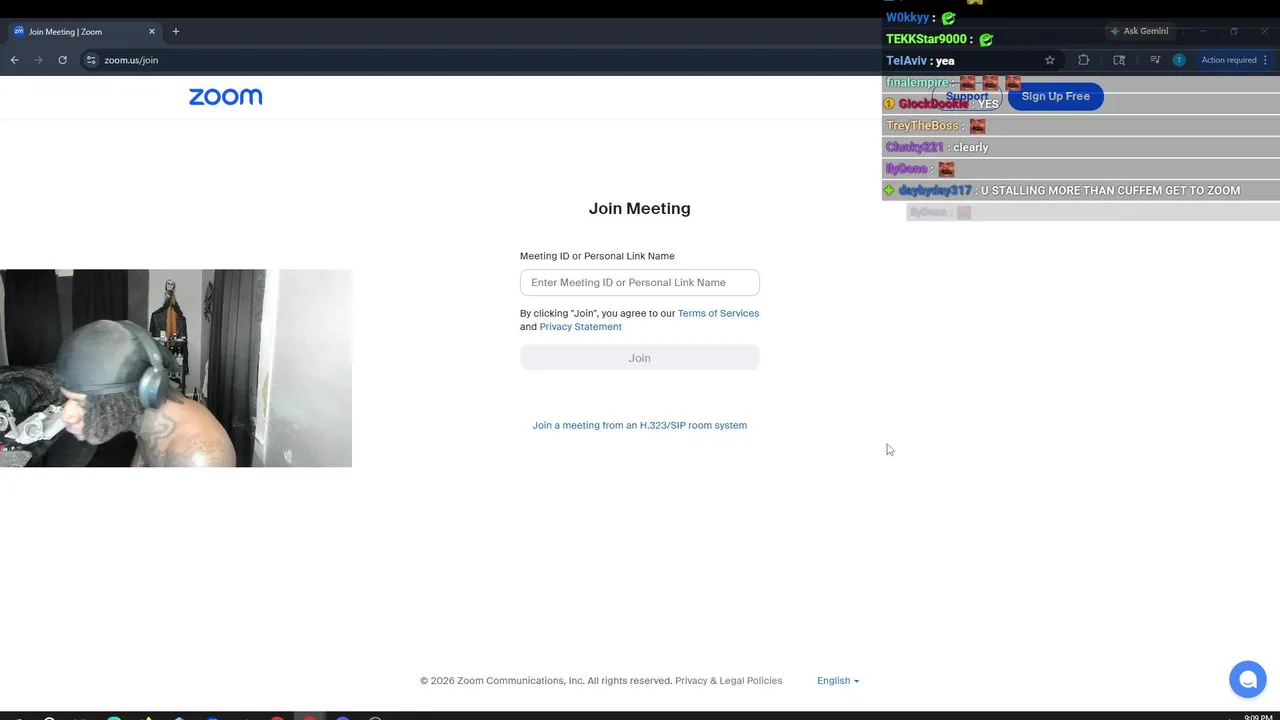The width and height of the screenshot is (1280, 720).
Task: Open the browser extensions puzzle icon
Action: [1083, 60]
